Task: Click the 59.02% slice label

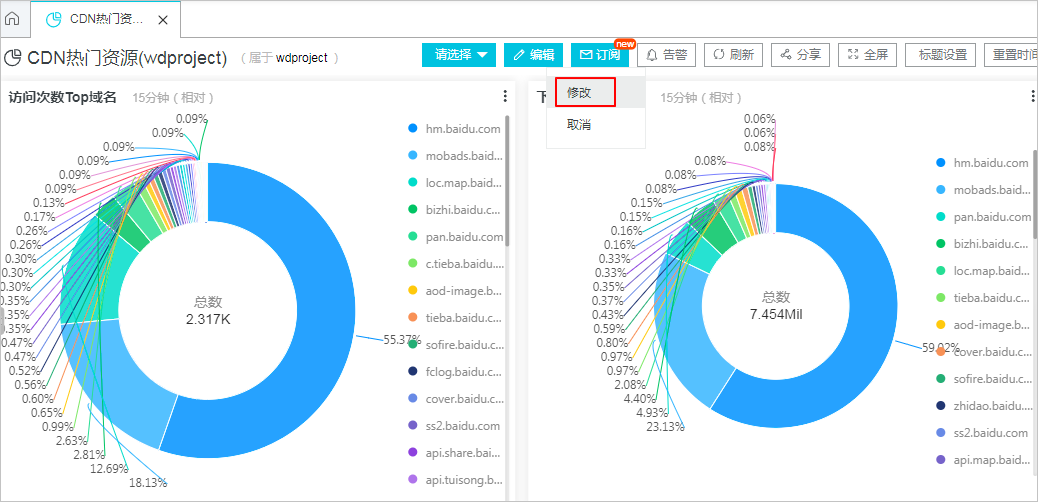Action: coord(941,346)
